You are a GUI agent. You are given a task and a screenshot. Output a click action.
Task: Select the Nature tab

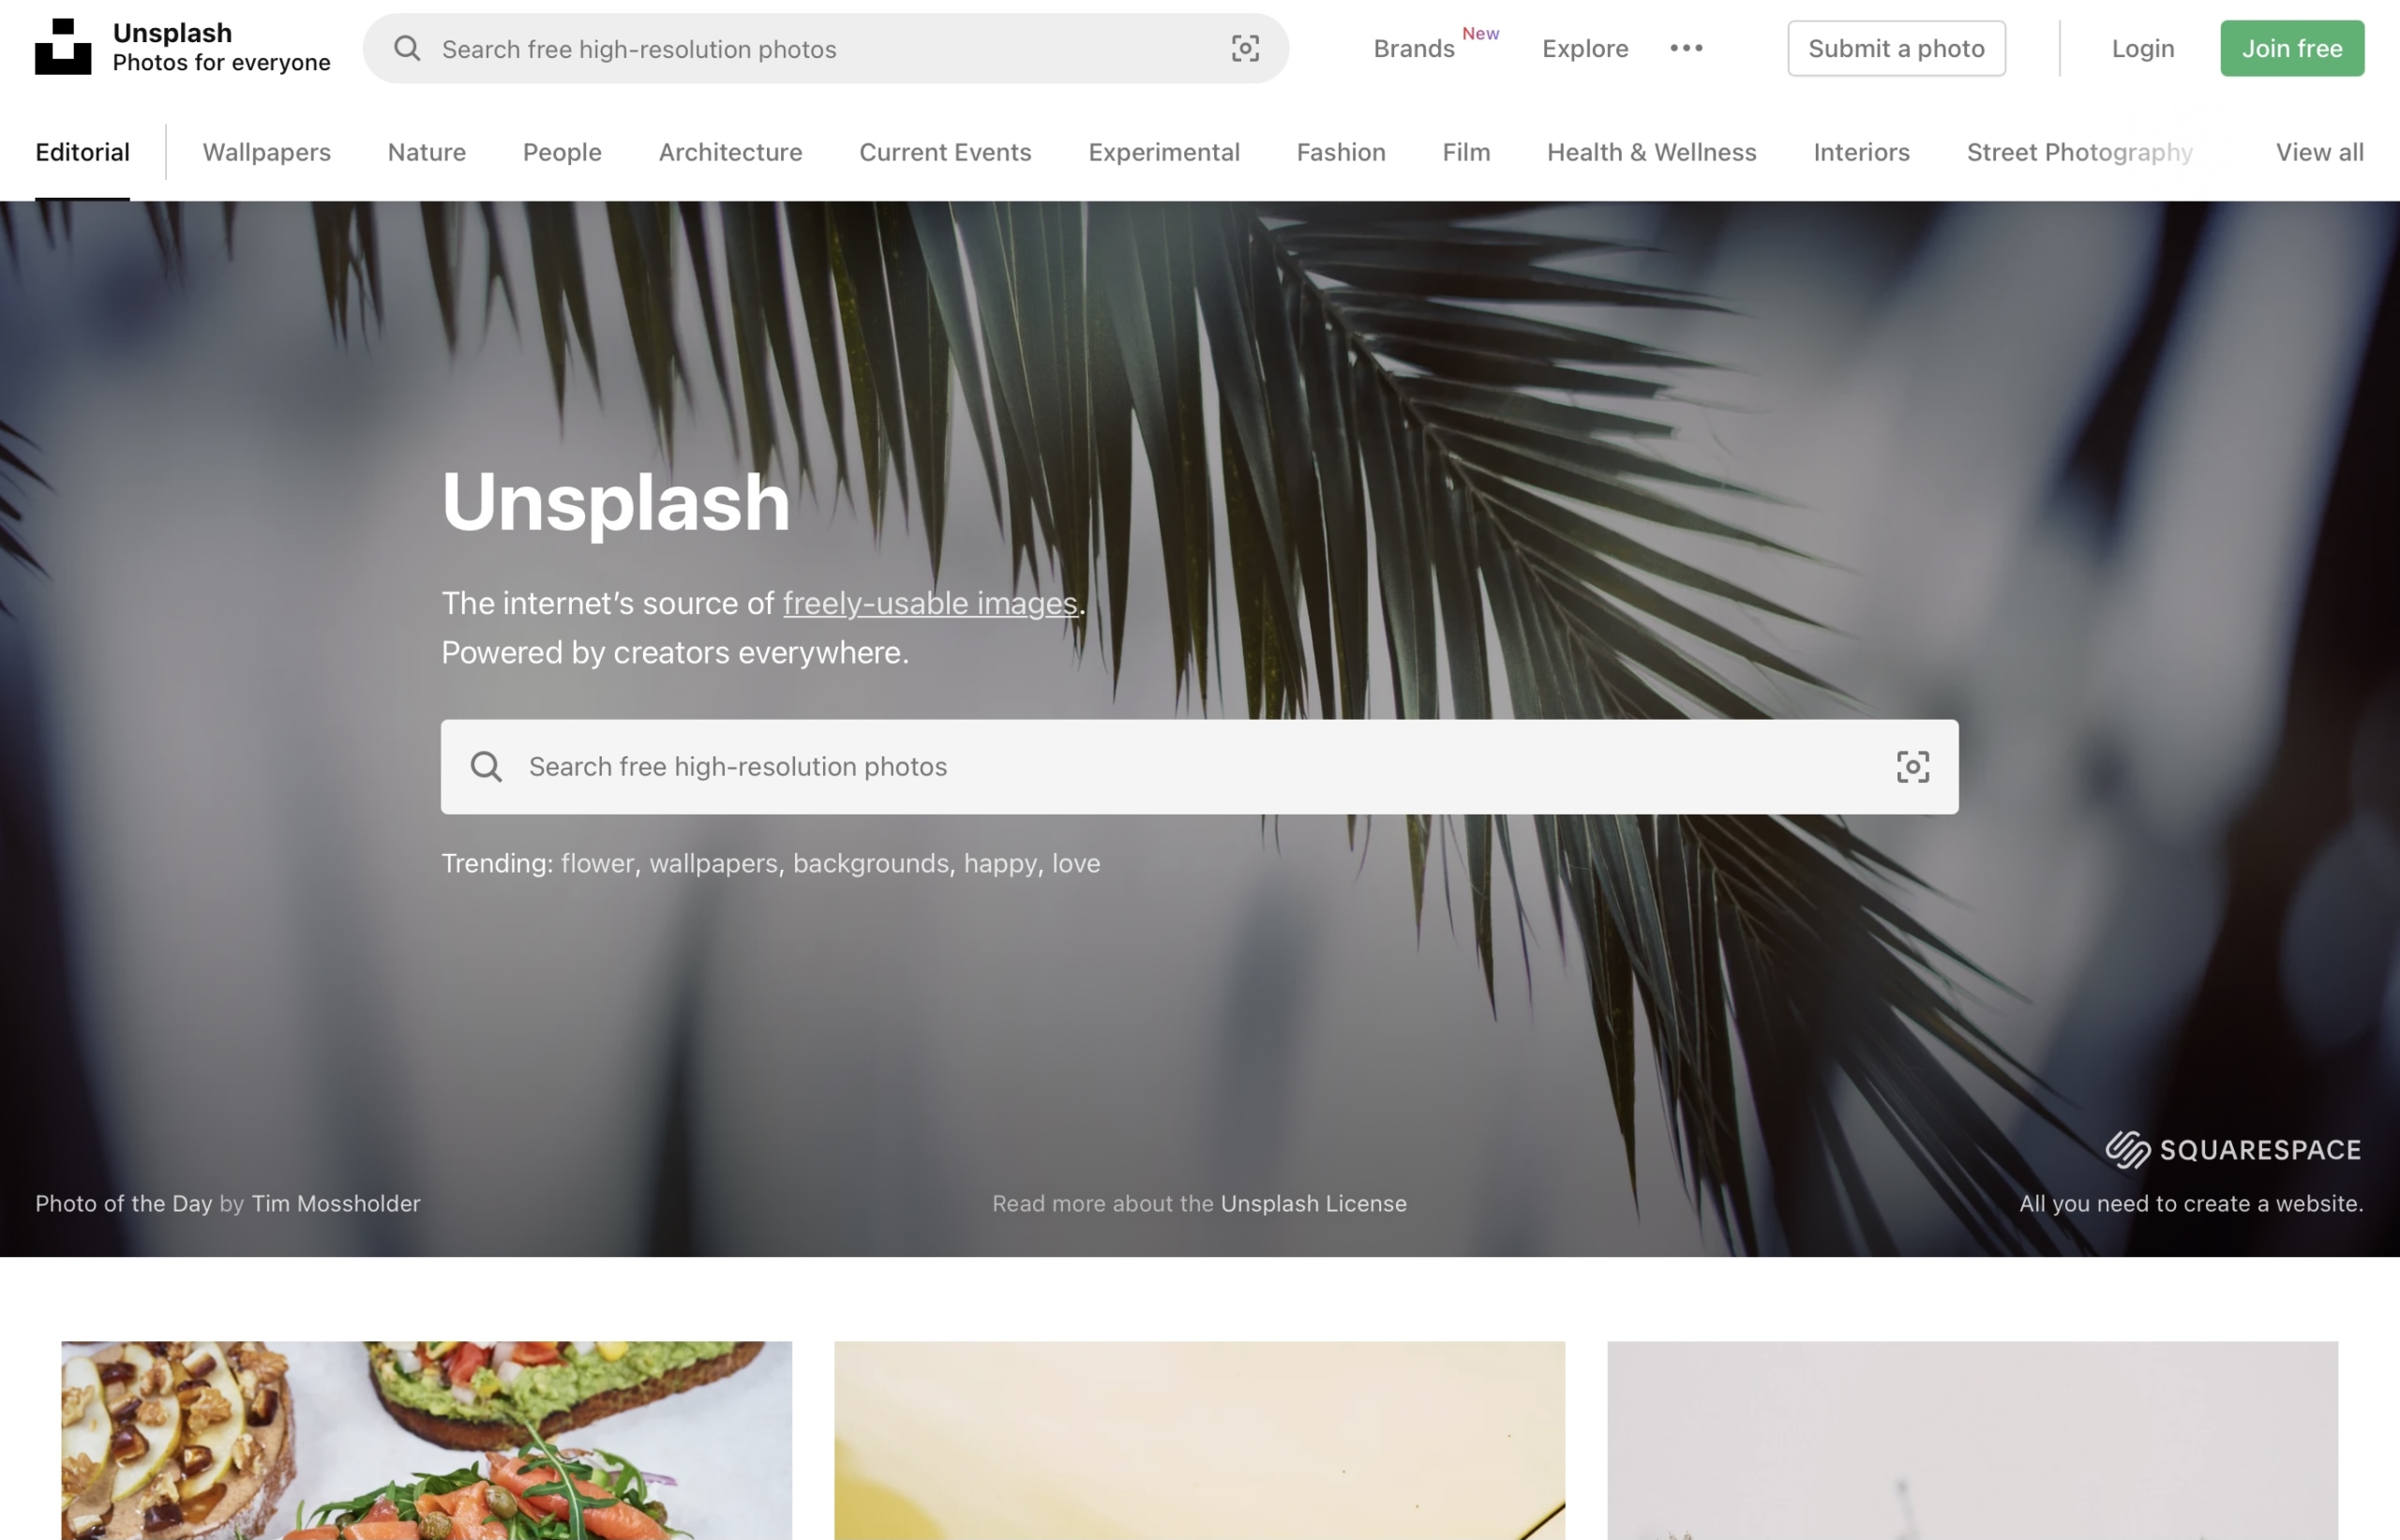tap(425, 152)
